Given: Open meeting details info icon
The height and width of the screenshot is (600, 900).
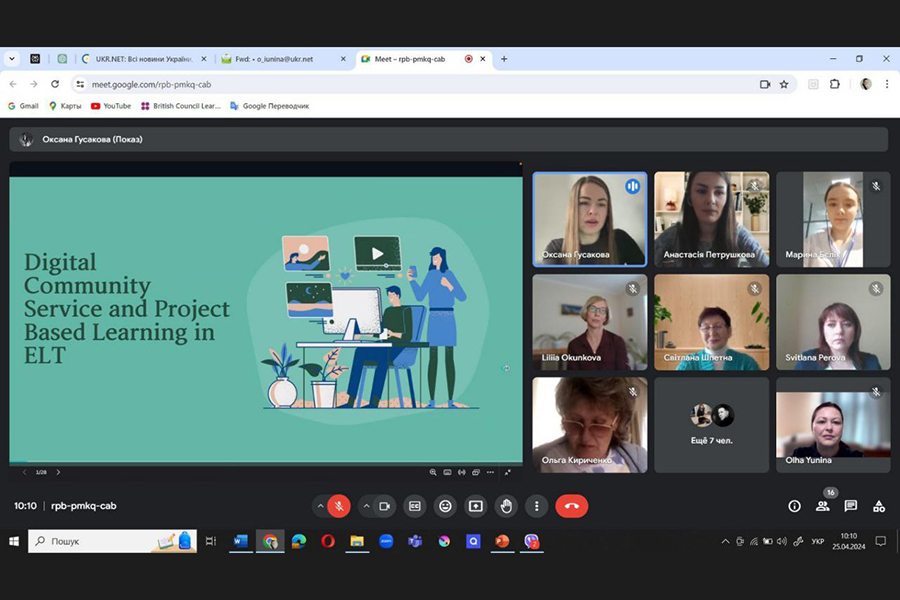Looking at the screenshot, I should click(794, 506).
